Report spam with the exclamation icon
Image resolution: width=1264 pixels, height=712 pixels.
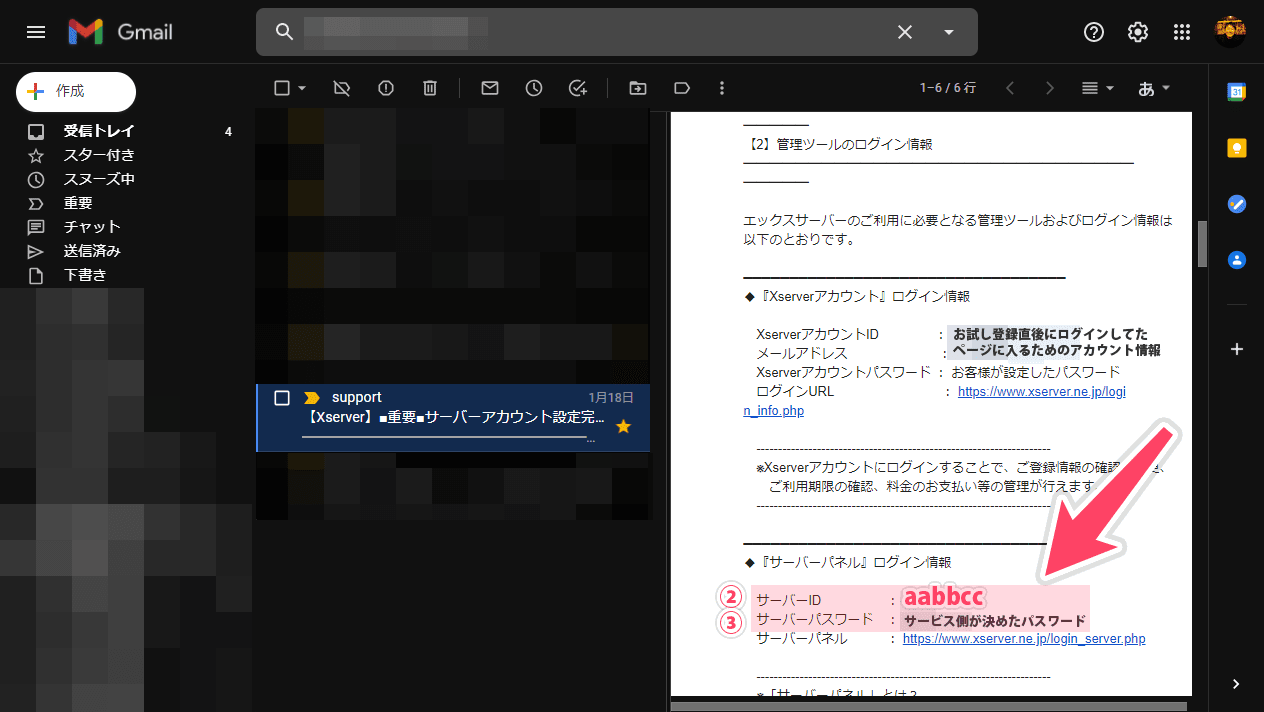point(386,88)
